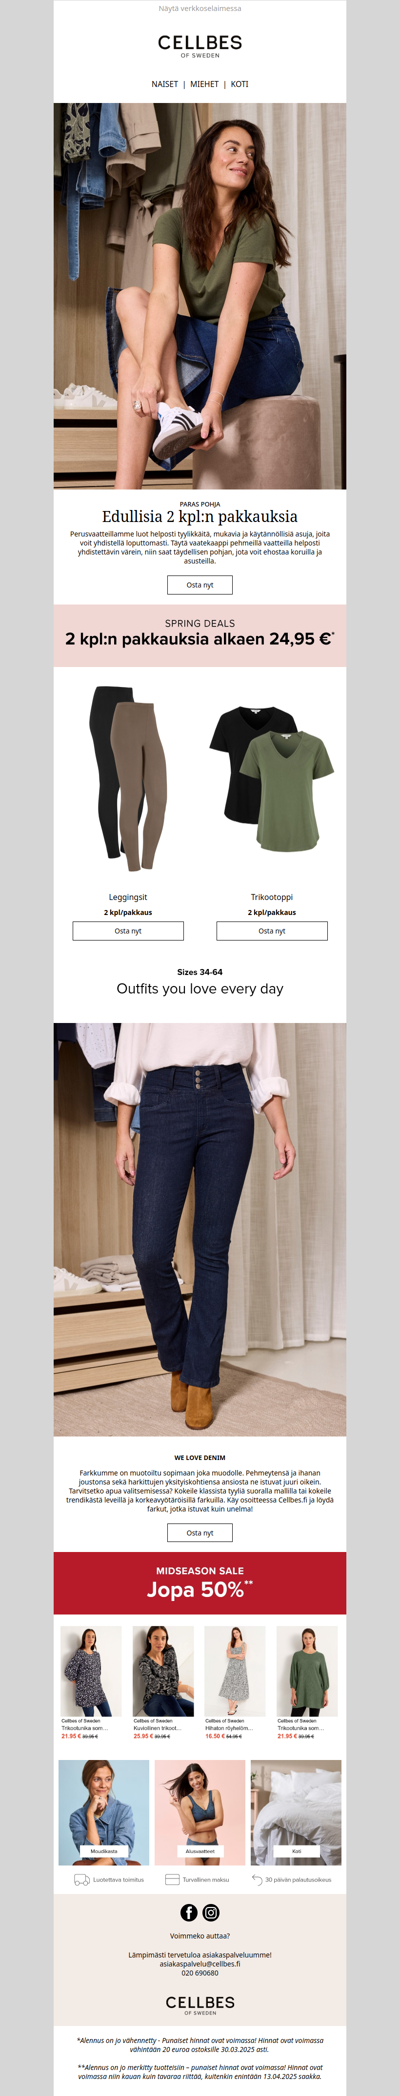
Task: Open the Alusvaatteet category tile
Action: 200,1813
